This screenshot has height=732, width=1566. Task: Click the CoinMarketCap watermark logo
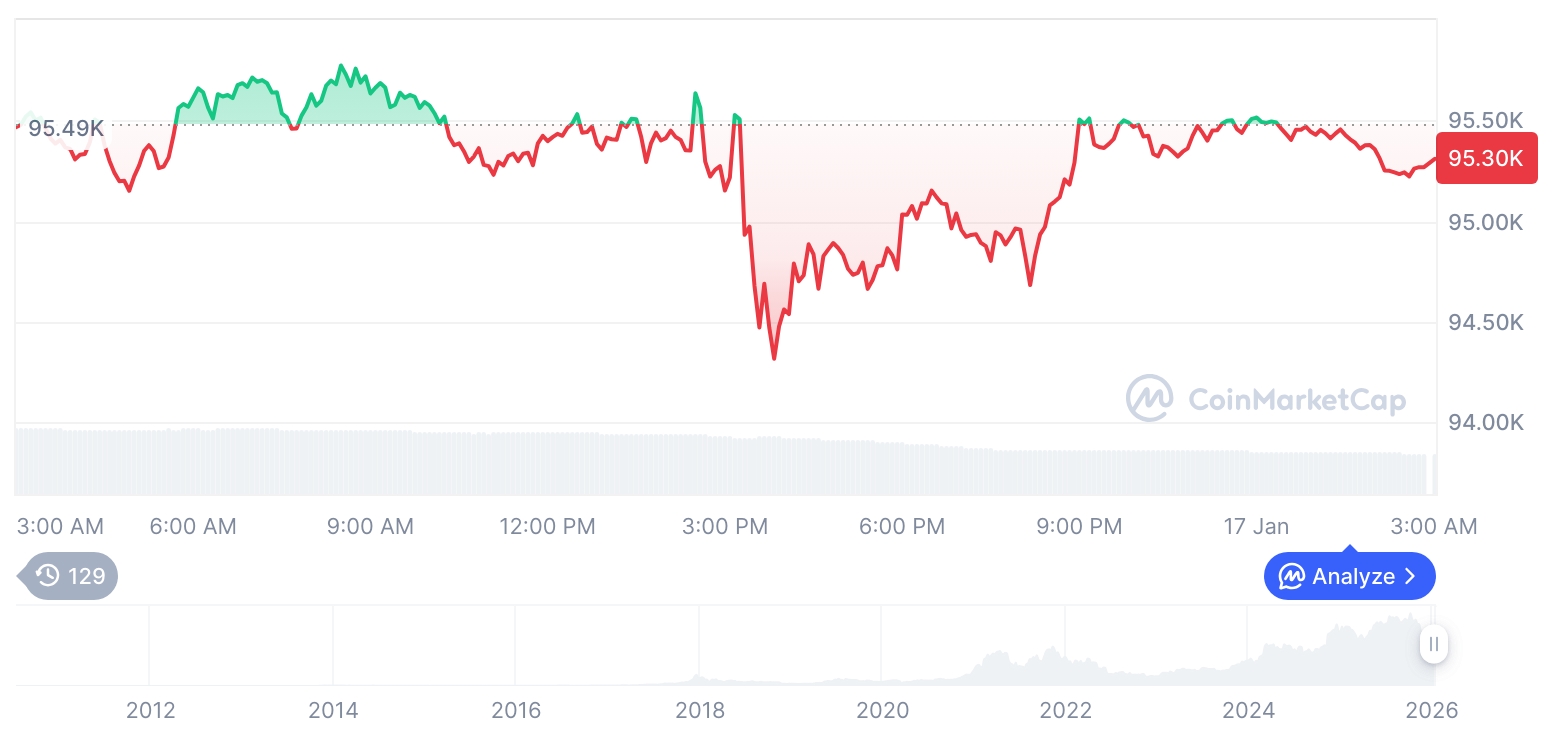1149,399
